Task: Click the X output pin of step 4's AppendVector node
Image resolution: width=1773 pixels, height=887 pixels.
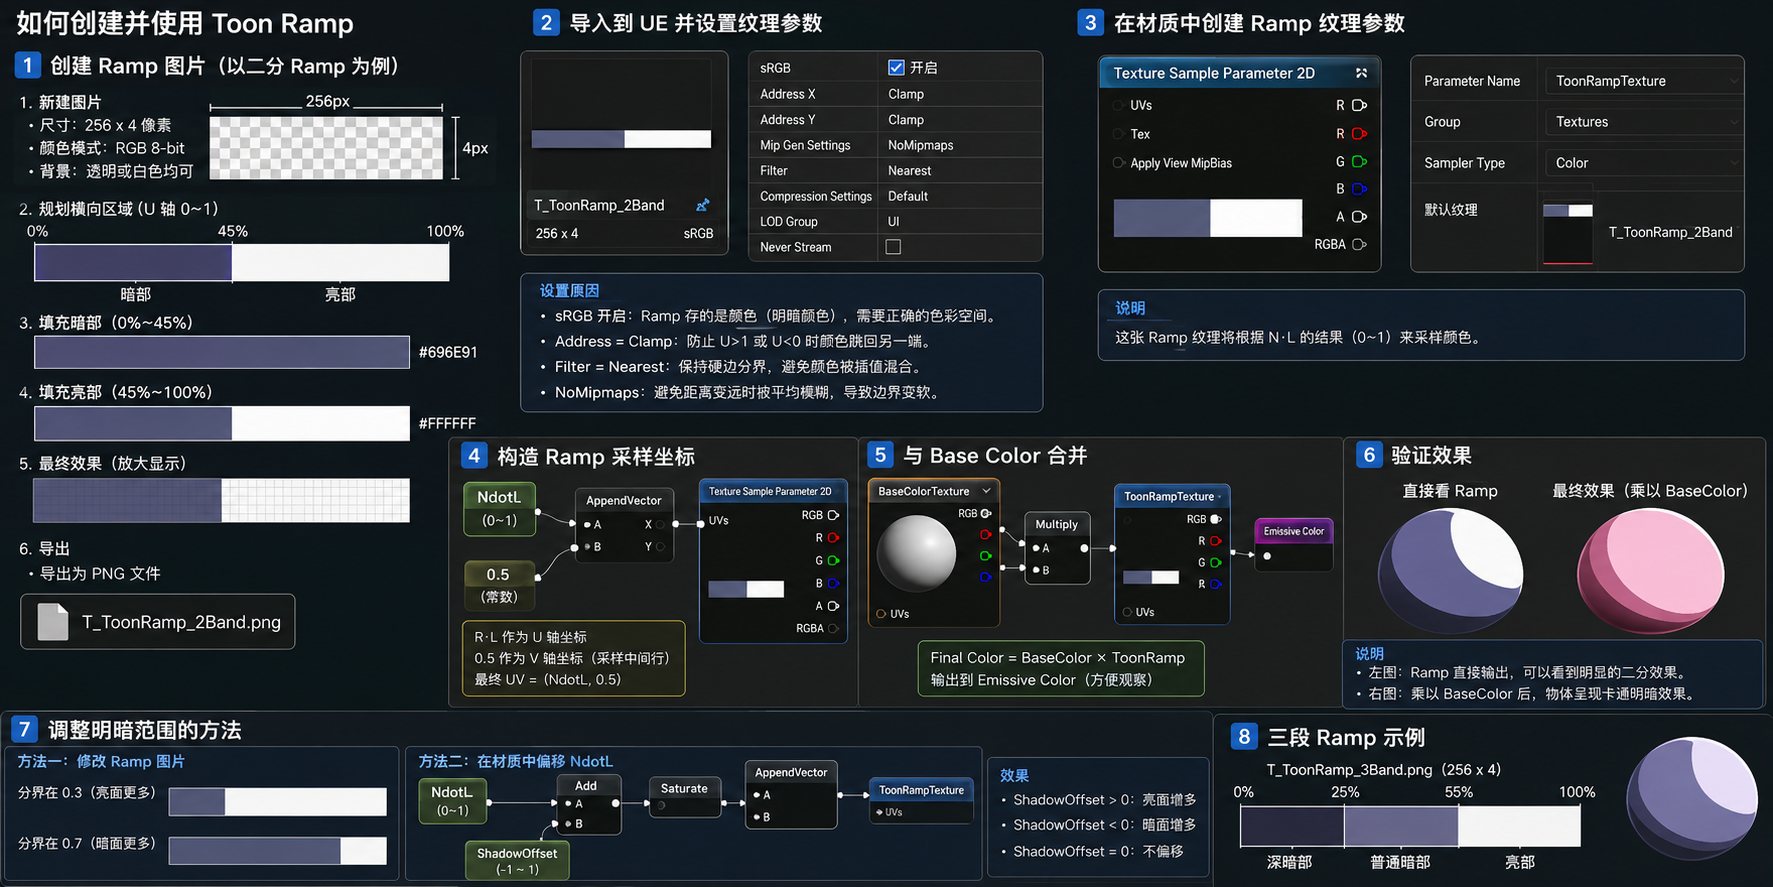Action: pos(661,524)
